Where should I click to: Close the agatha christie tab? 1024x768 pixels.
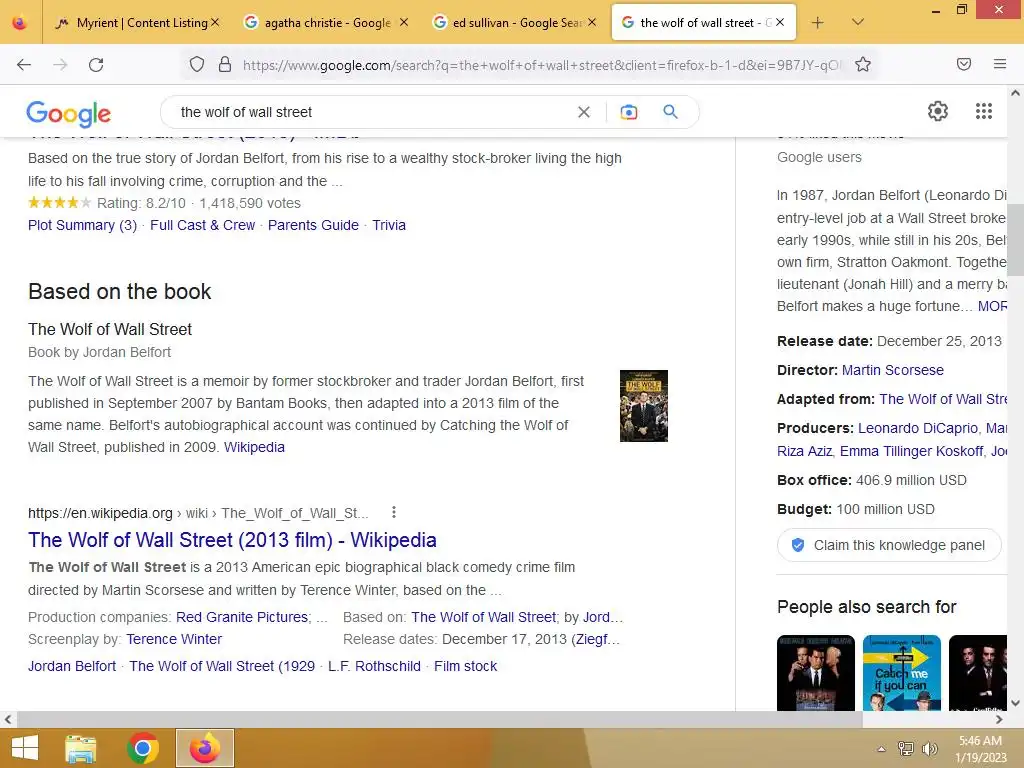404,22
